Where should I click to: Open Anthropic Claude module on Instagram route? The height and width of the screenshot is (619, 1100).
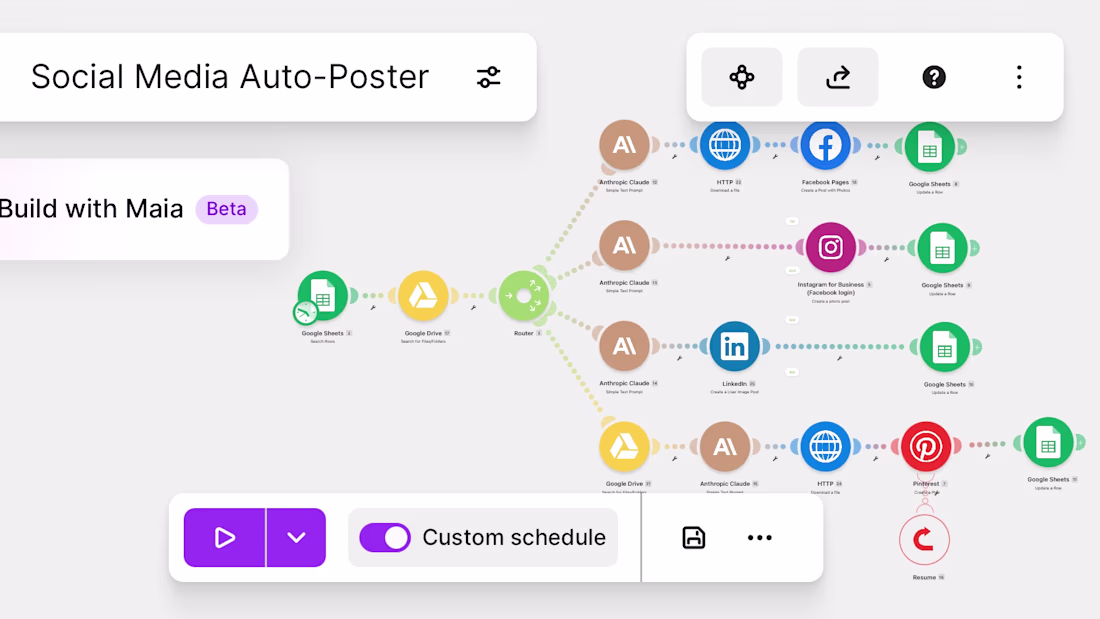624,246
